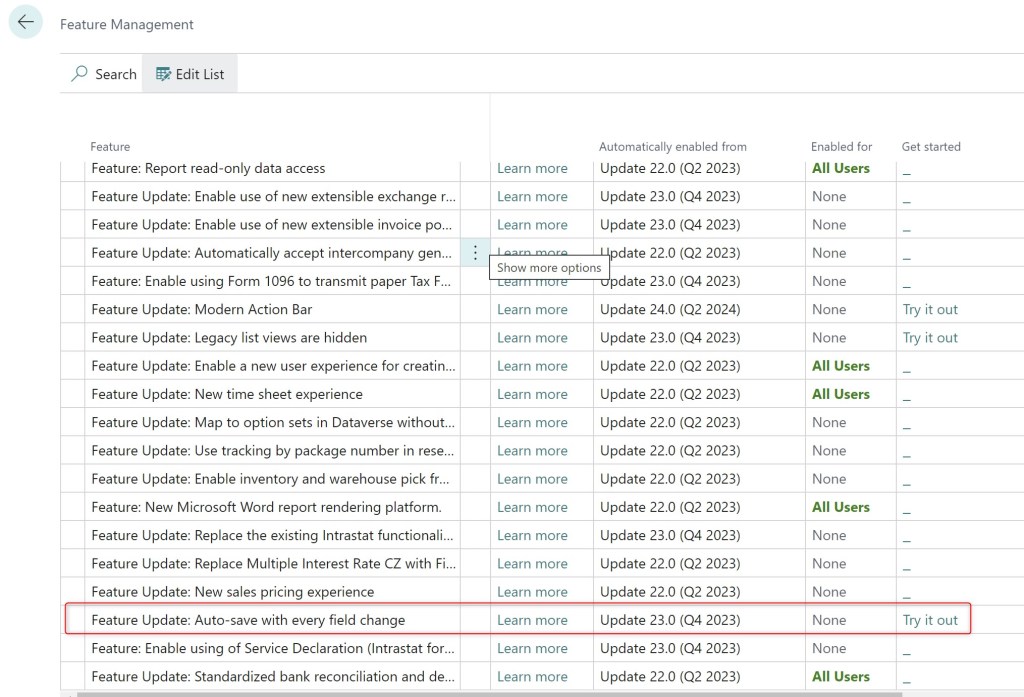Open Learn more for Auto-save with every field change
The width and height of the screenshot is (1024, 697).
[532, 620]
